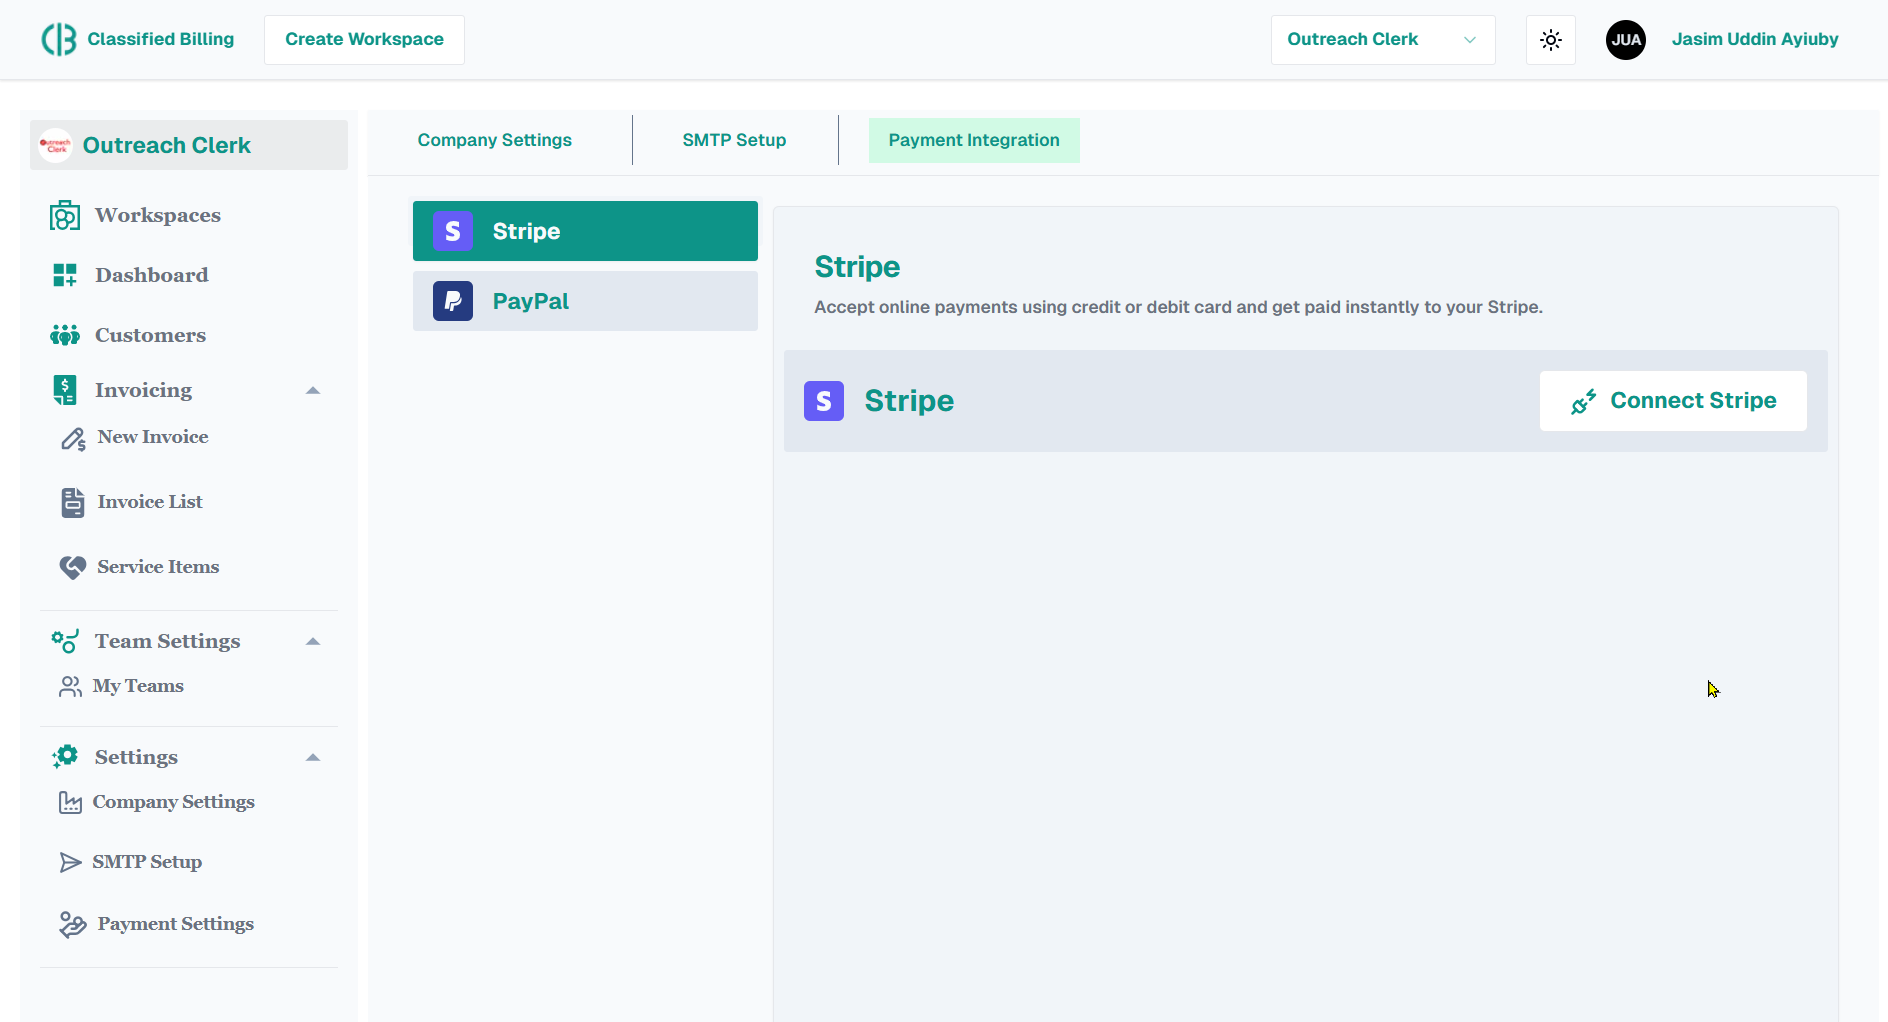This screenshot has width=1888, height=1022.
Task: Open Payment Settings in sidebar
Action: coord(176,924)
